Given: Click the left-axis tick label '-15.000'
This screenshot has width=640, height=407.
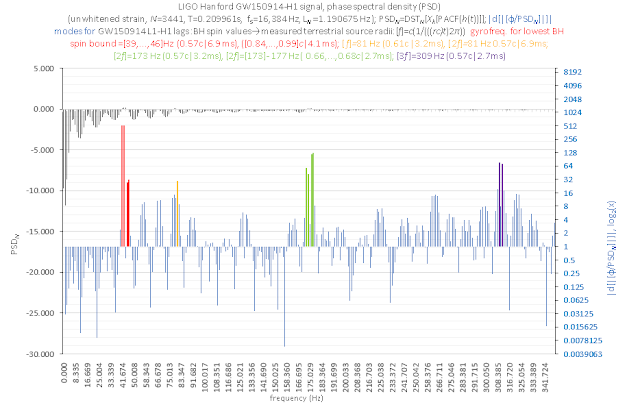Looking at the screenshot, I should click(41, 231).
